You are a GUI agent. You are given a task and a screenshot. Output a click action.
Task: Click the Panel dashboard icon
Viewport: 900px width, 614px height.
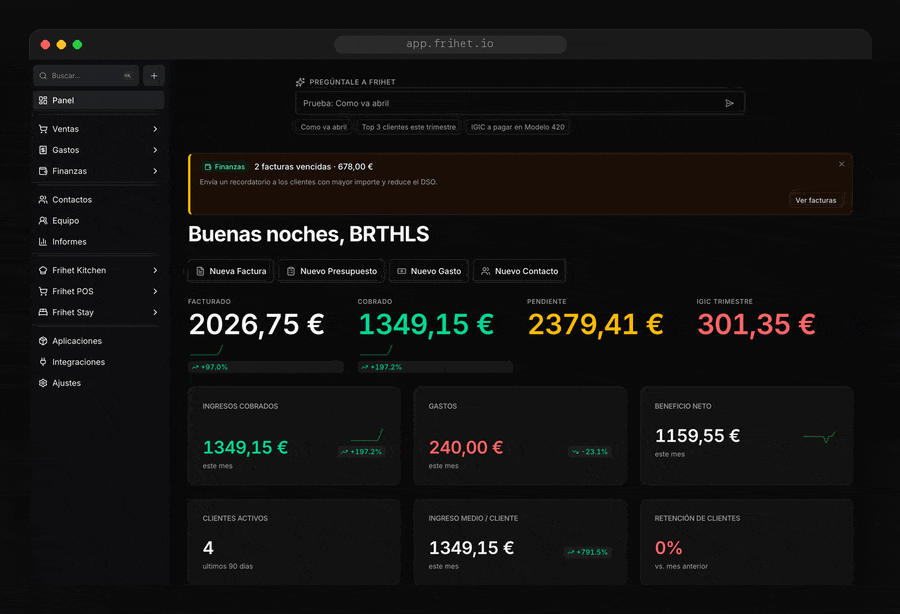(x=43, y=100)
